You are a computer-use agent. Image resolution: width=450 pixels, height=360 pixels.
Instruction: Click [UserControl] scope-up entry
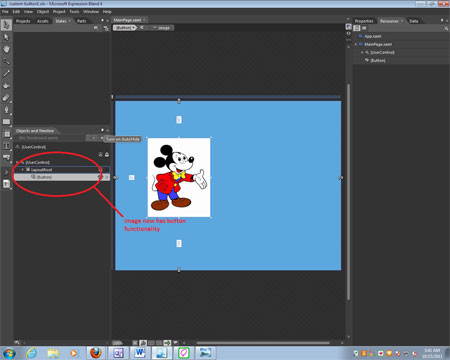[x=31, y=147]
